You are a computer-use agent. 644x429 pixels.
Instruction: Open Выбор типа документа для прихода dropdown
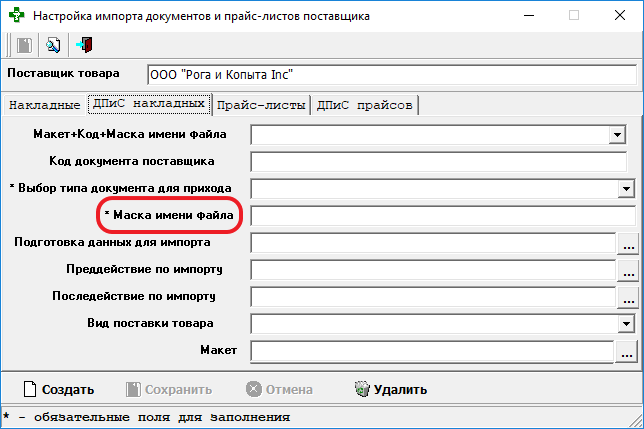pyautogui.click(x=627, y=189)
